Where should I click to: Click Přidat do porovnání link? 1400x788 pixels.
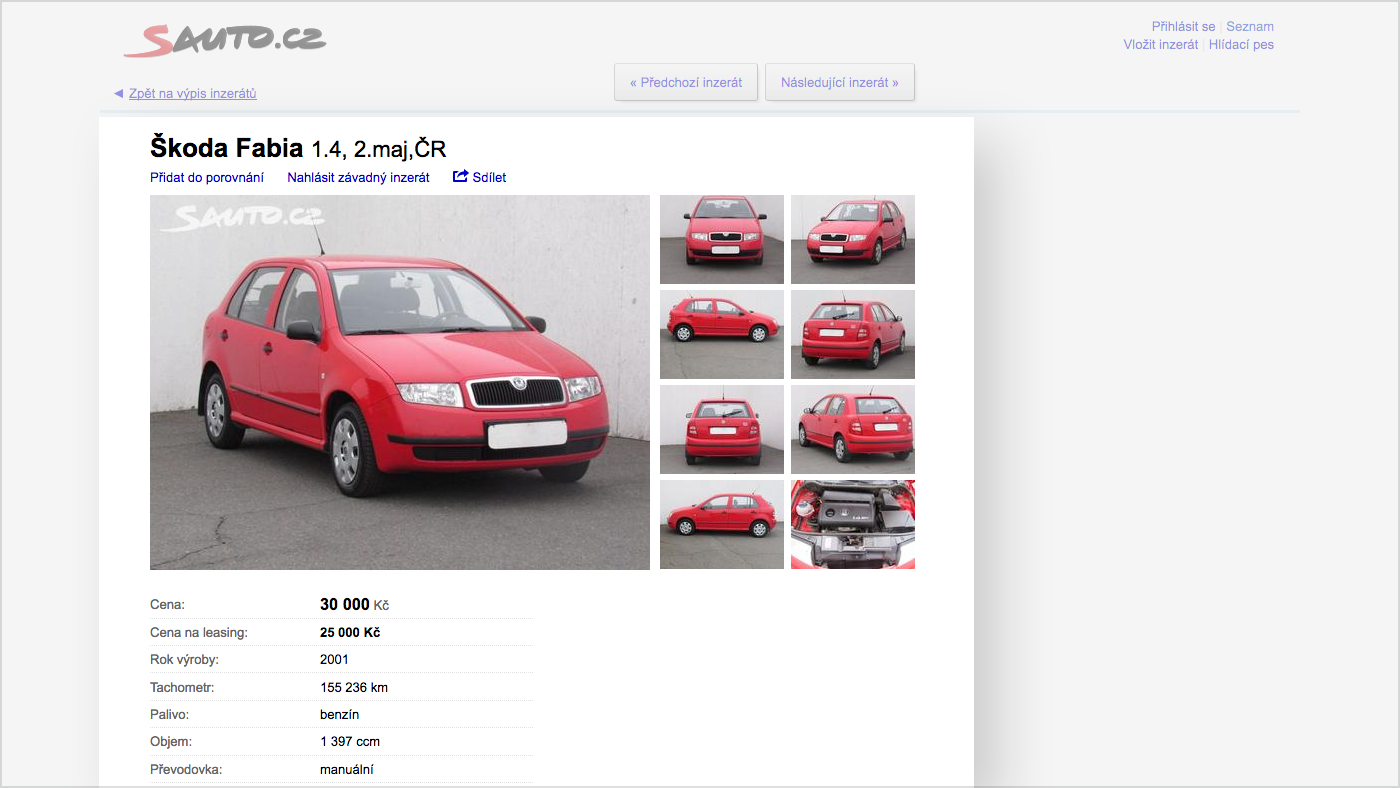tap(207, 177)
